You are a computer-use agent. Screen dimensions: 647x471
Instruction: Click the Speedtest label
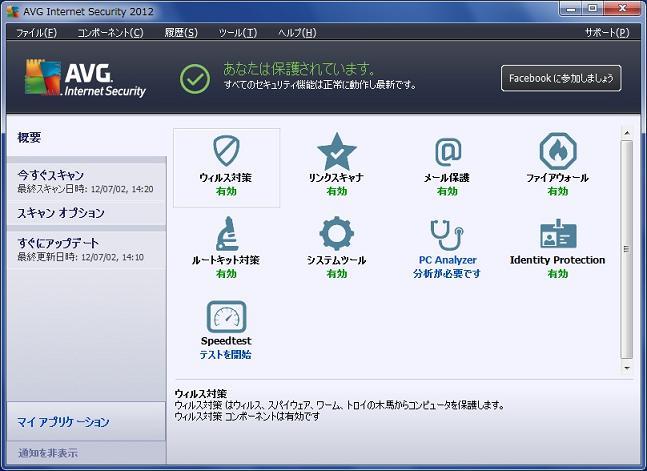click(226, 341)
